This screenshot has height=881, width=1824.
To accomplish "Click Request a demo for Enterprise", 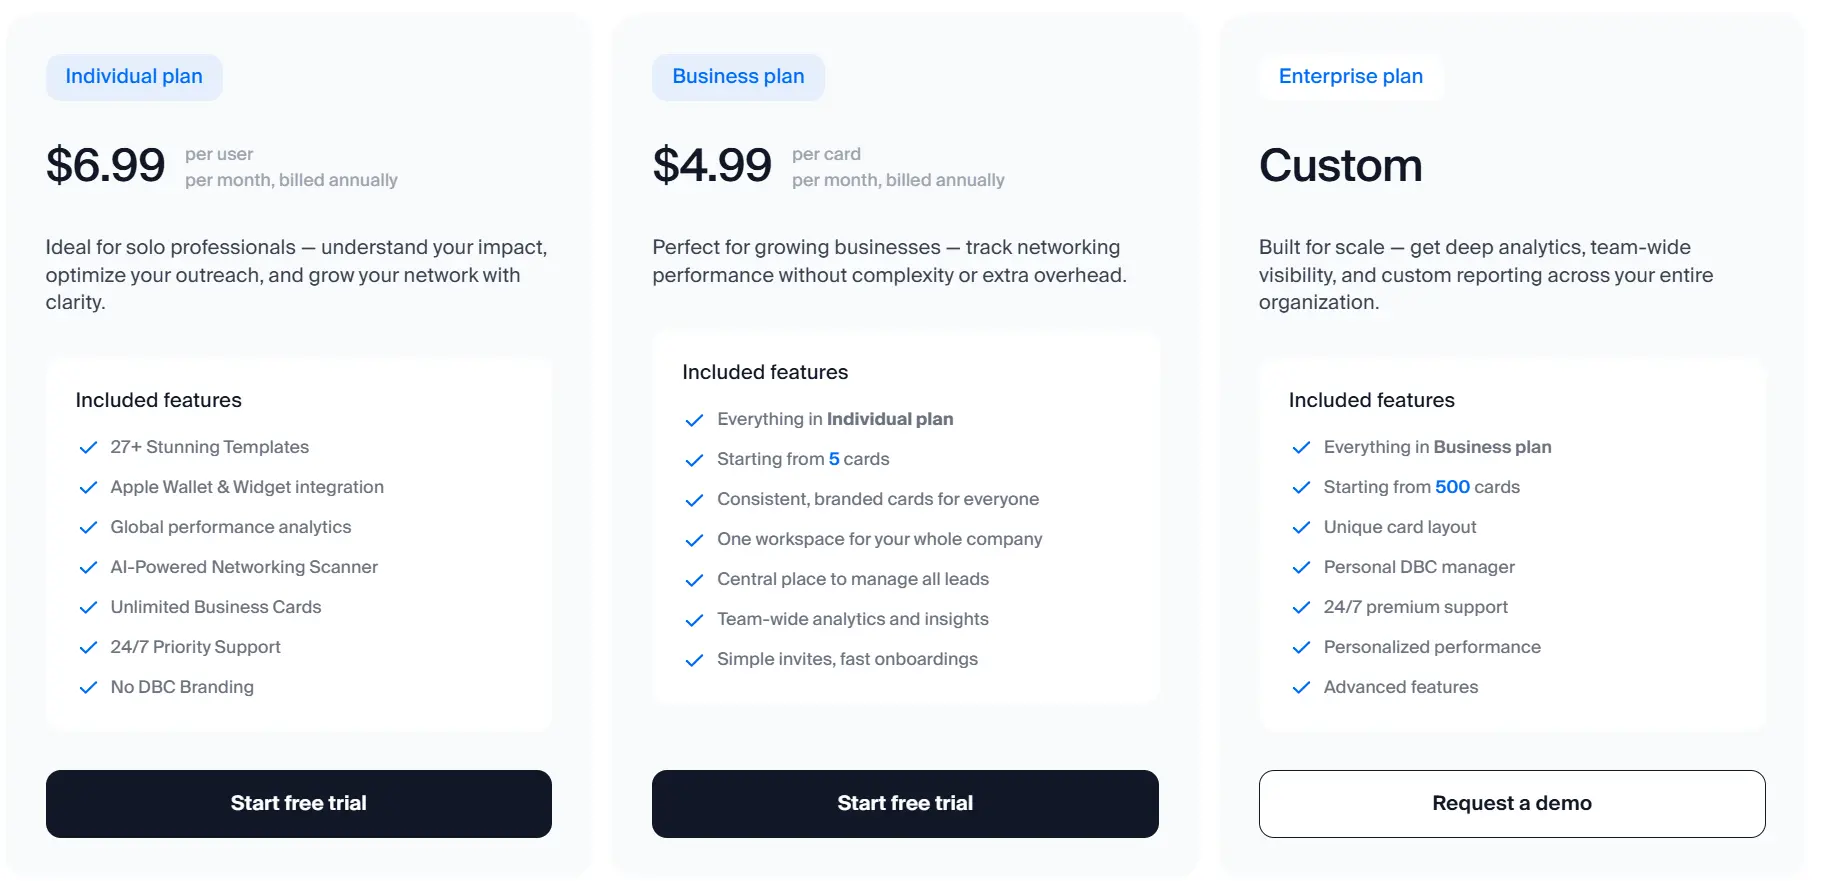I will [1511, 803].
